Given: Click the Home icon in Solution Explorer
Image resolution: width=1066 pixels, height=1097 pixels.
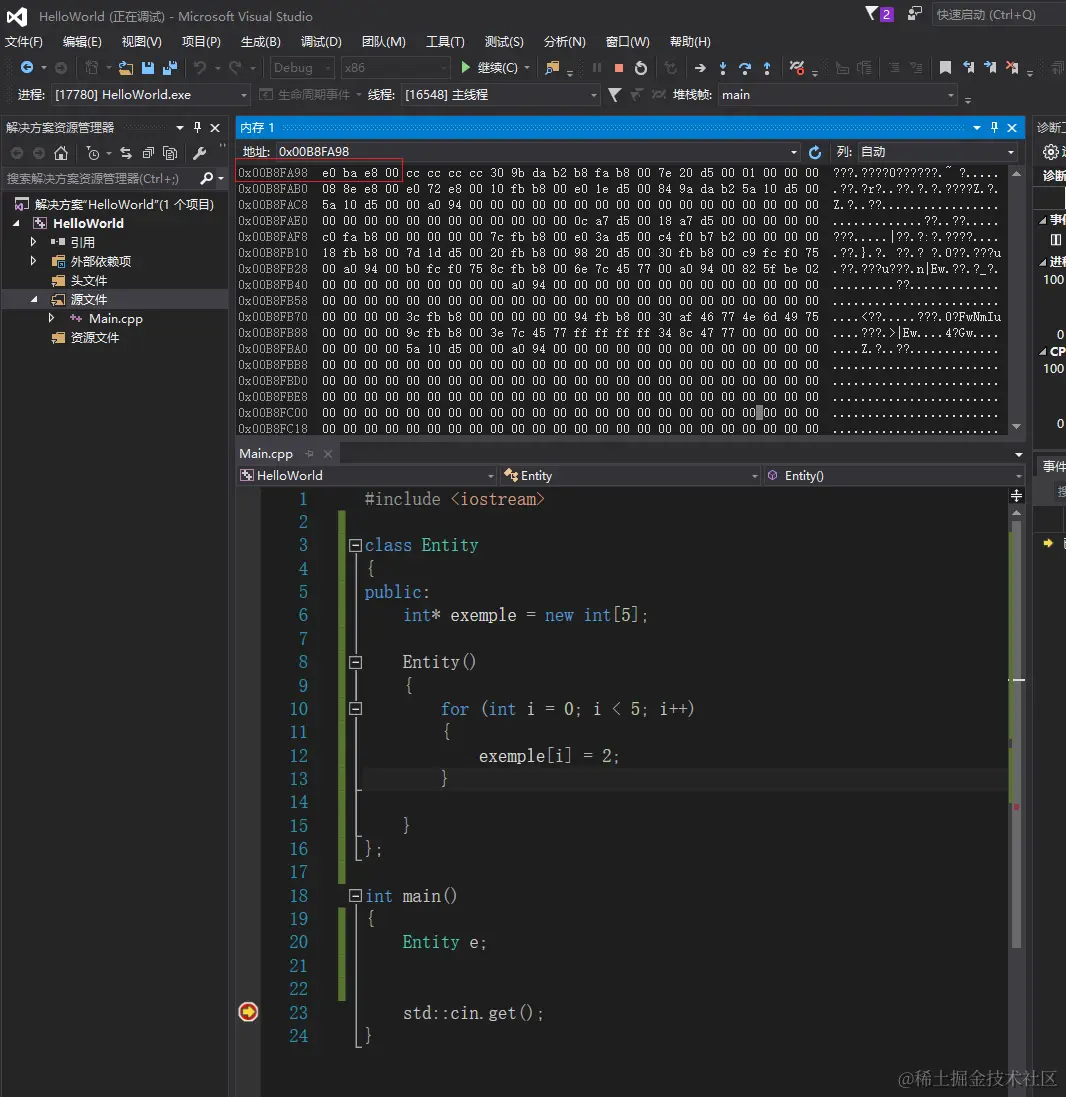Looking at the screenshot, I should point(61,153).
